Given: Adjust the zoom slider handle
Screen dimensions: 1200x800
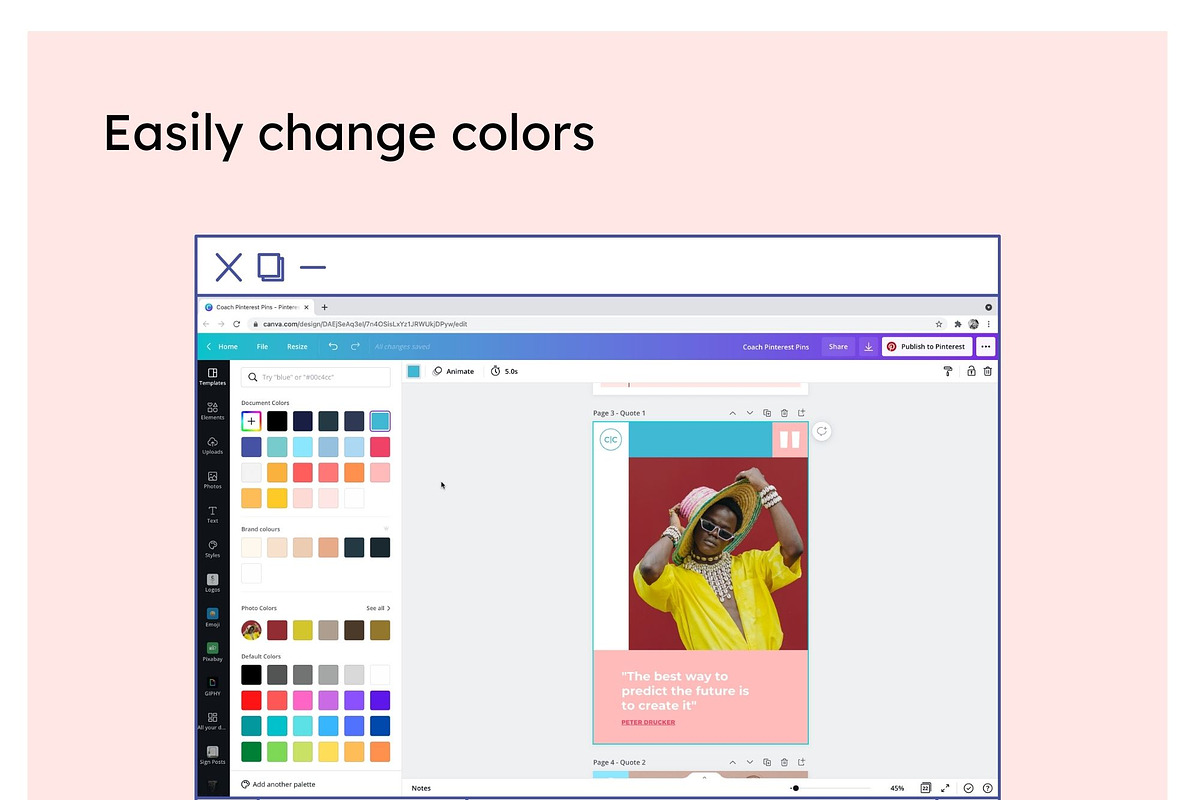Looking at the screenshot, I should 795,788.
